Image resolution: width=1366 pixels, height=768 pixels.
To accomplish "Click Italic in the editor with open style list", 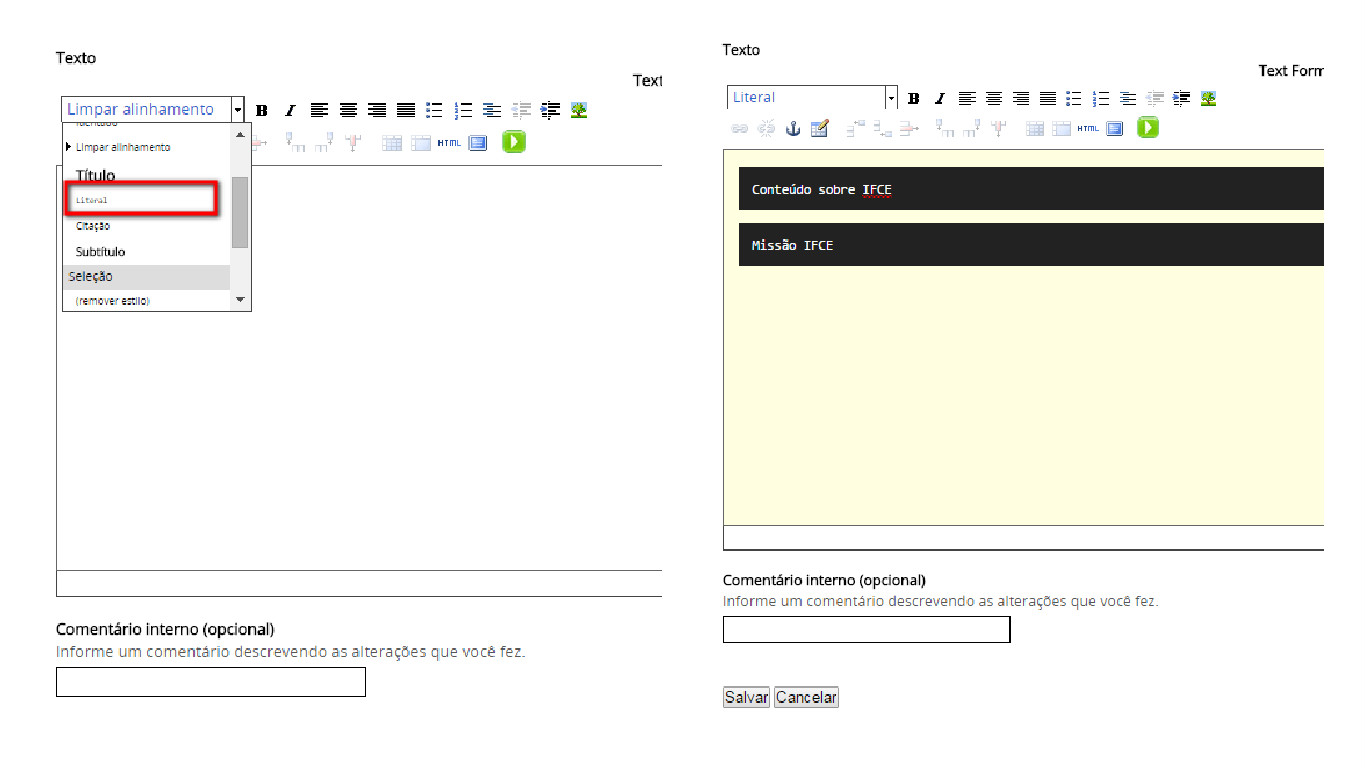I will 290,110.
